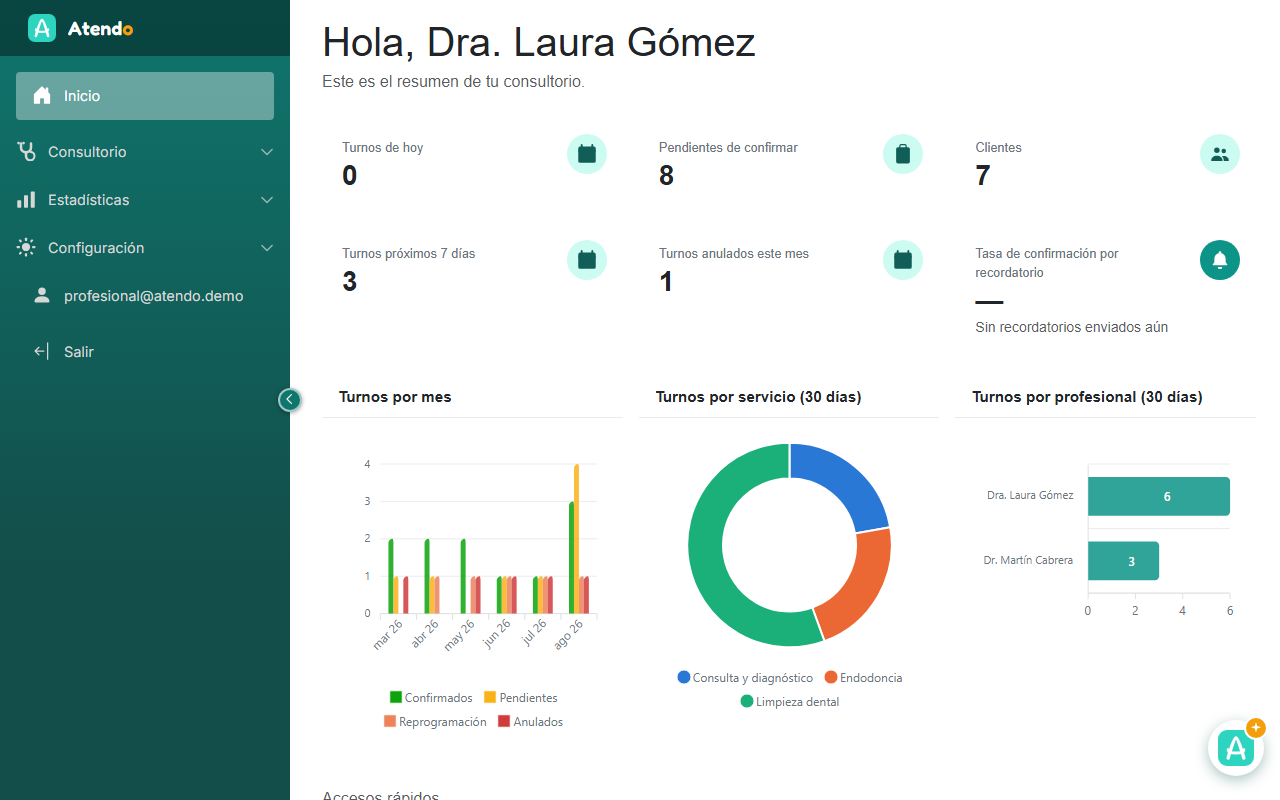This screenshot has width=1280, height=800.
Task: Click the Atendo brand name text
Action: 100,29
